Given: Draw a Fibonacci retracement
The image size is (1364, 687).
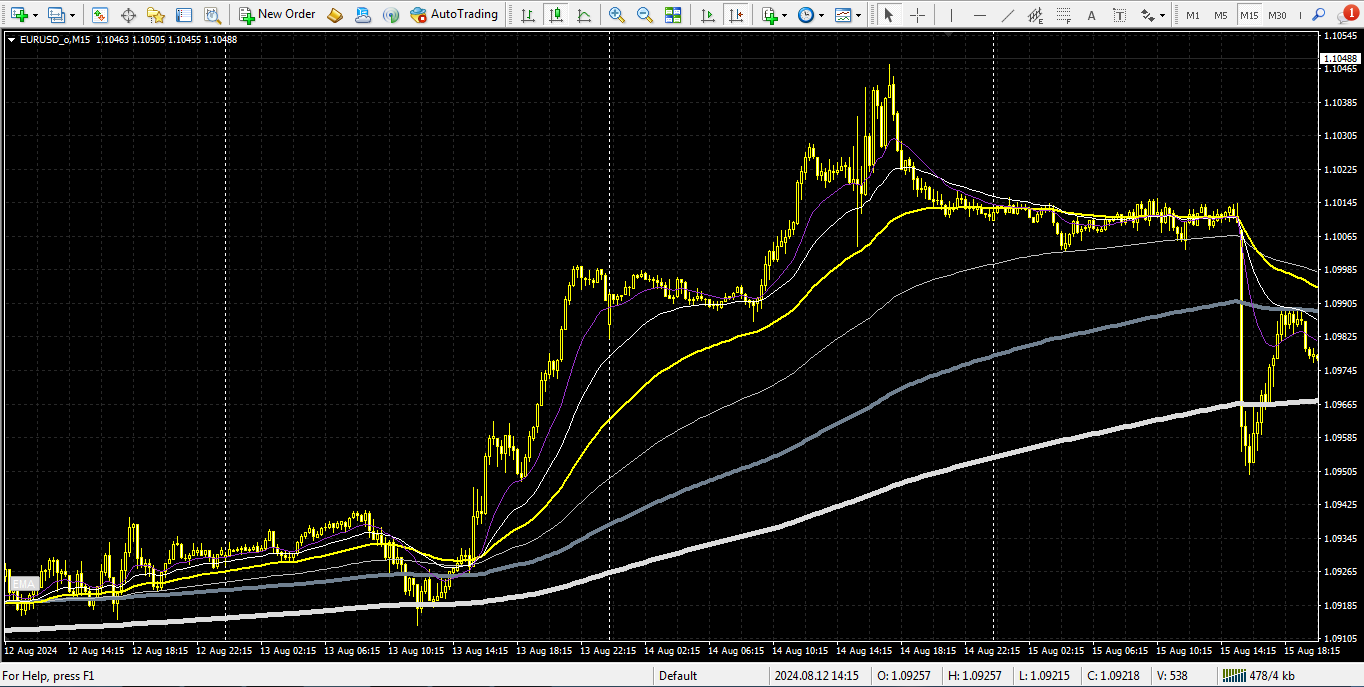Looking at the screenshot, I should [x=1063, y=15].
